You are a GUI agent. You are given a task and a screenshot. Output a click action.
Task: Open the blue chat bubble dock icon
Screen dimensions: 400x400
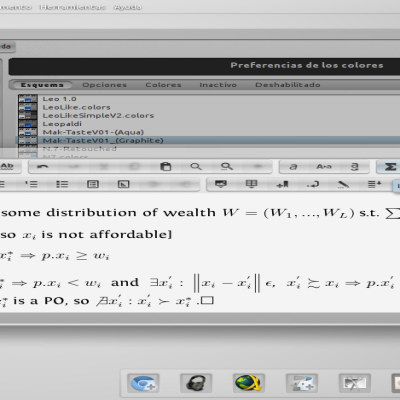pos(143,383)
